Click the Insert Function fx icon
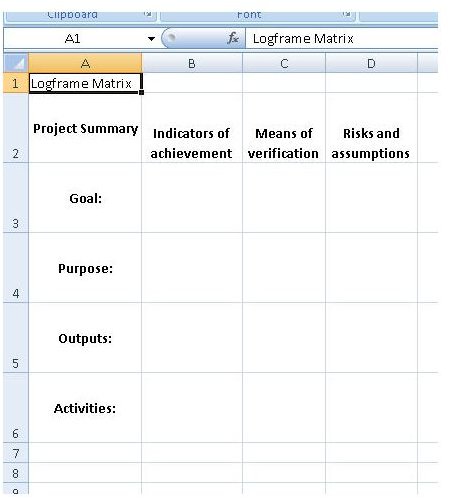Screen dimensions: 450x498 tap(233, 38)
